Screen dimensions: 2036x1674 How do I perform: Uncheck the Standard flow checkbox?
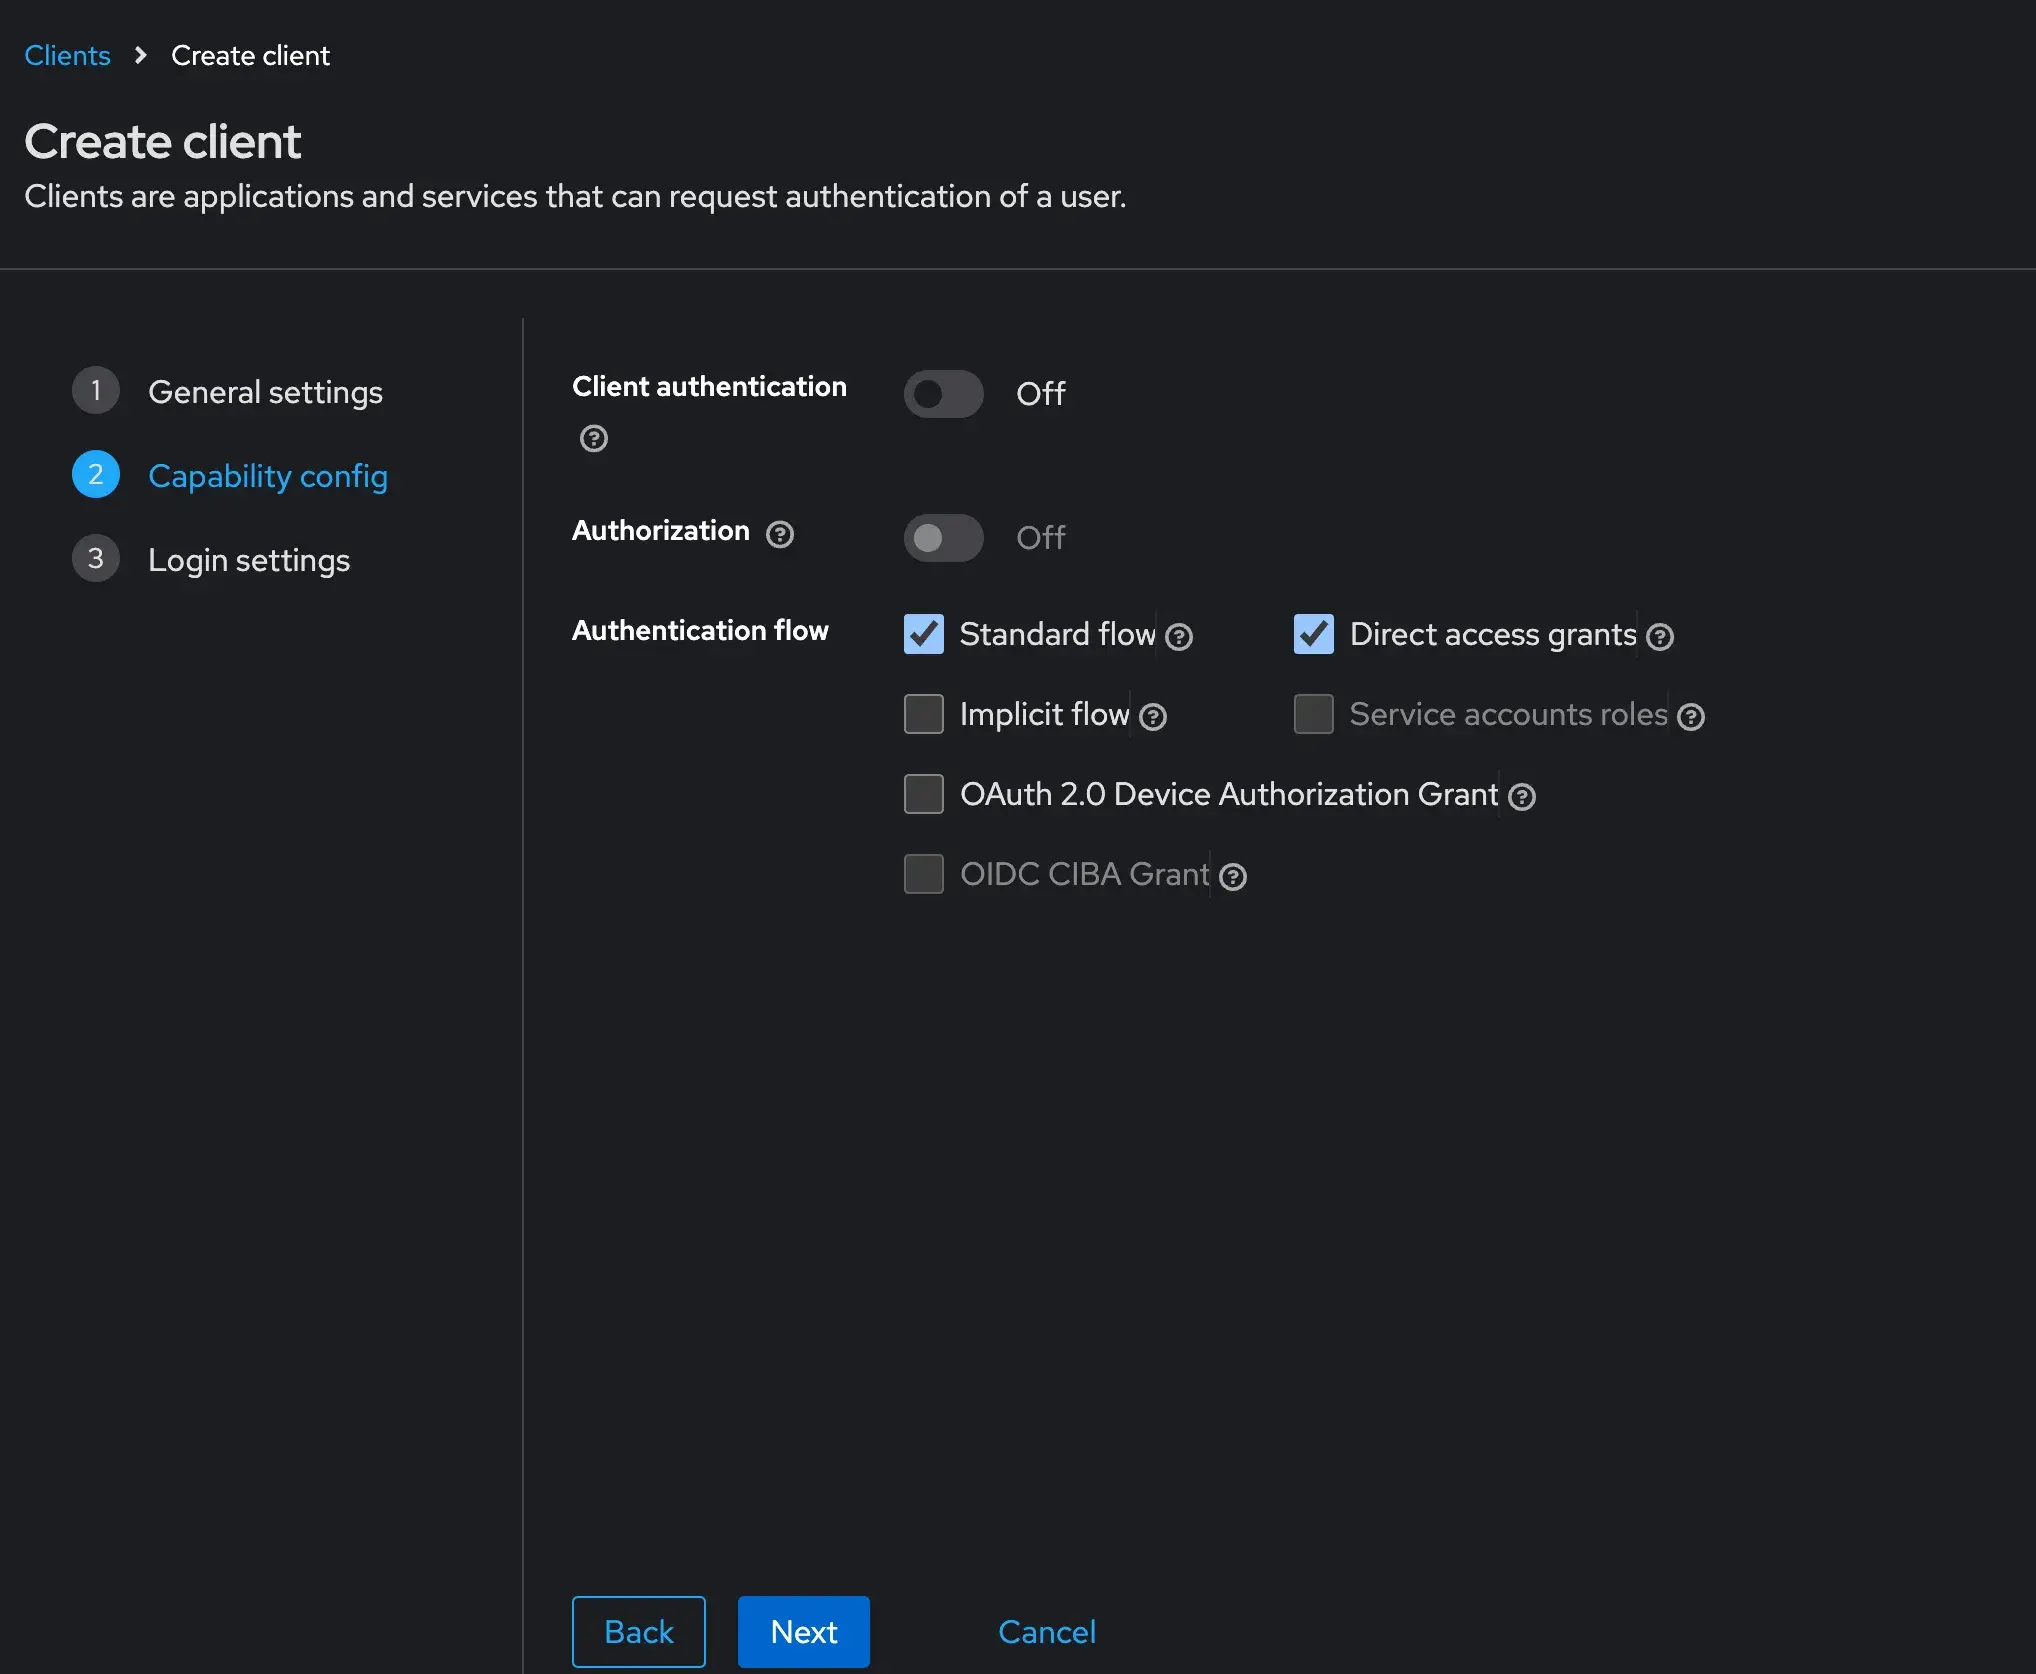tap(923, 634)
